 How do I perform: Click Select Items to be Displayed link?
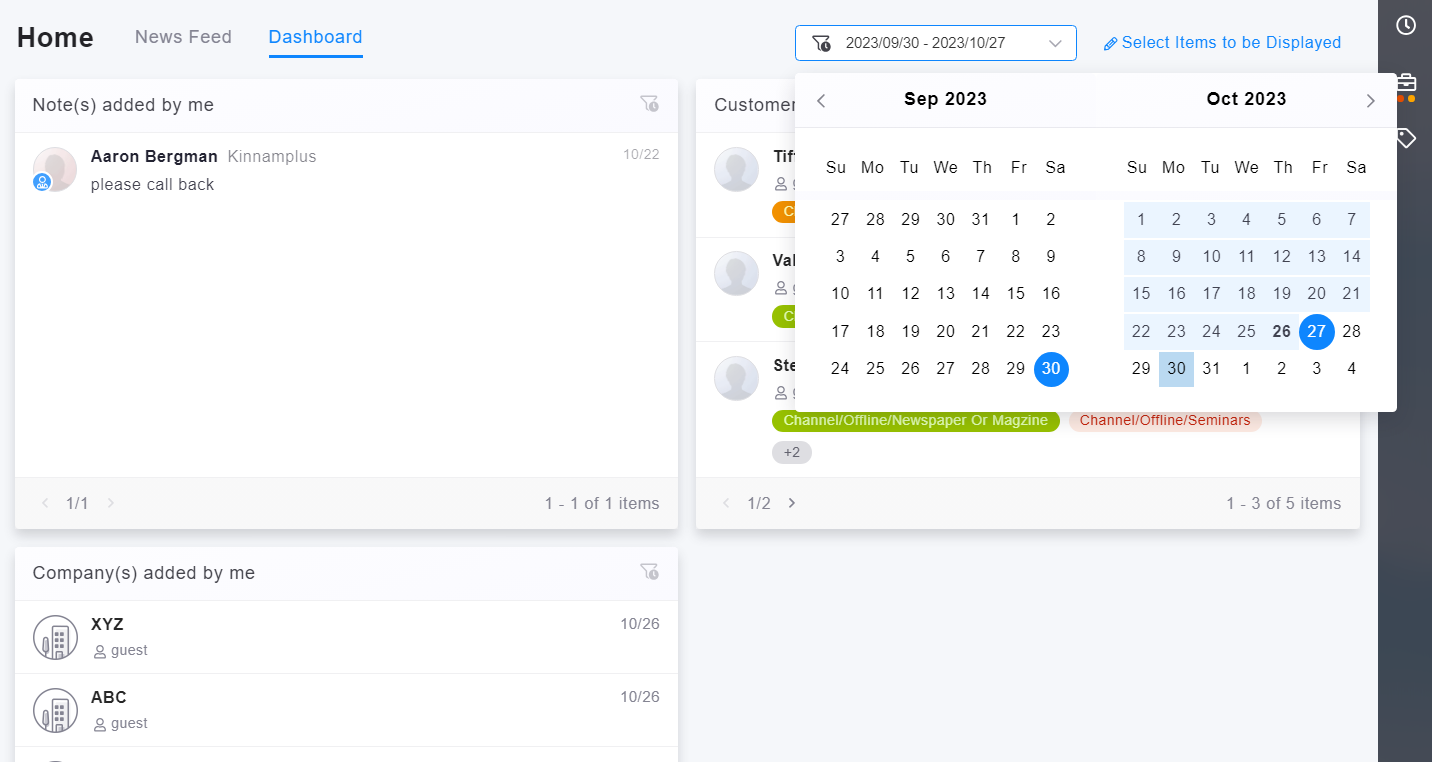click(1222, 43)
